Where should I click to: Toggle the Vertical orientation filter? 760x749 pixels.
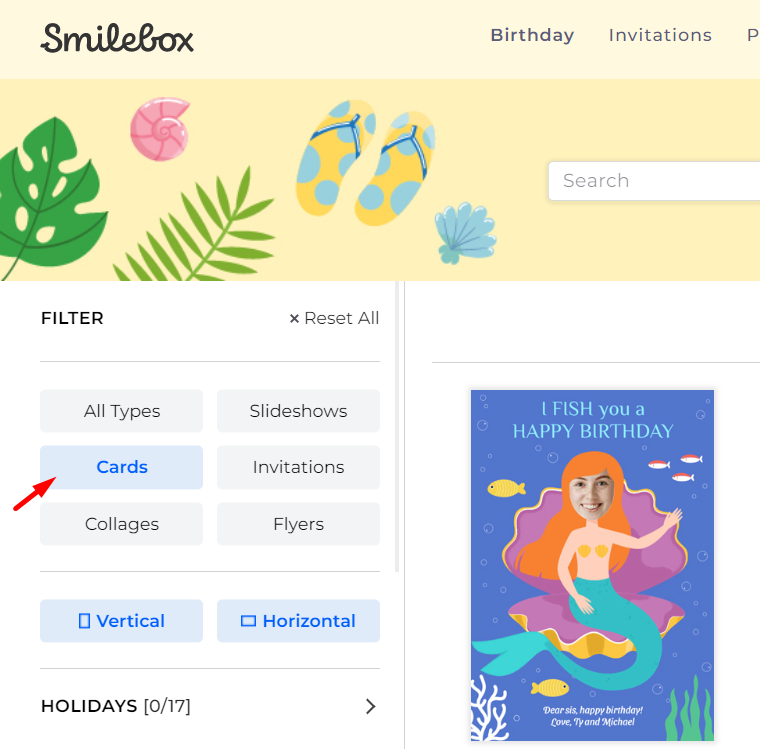(x=122, y=621)
